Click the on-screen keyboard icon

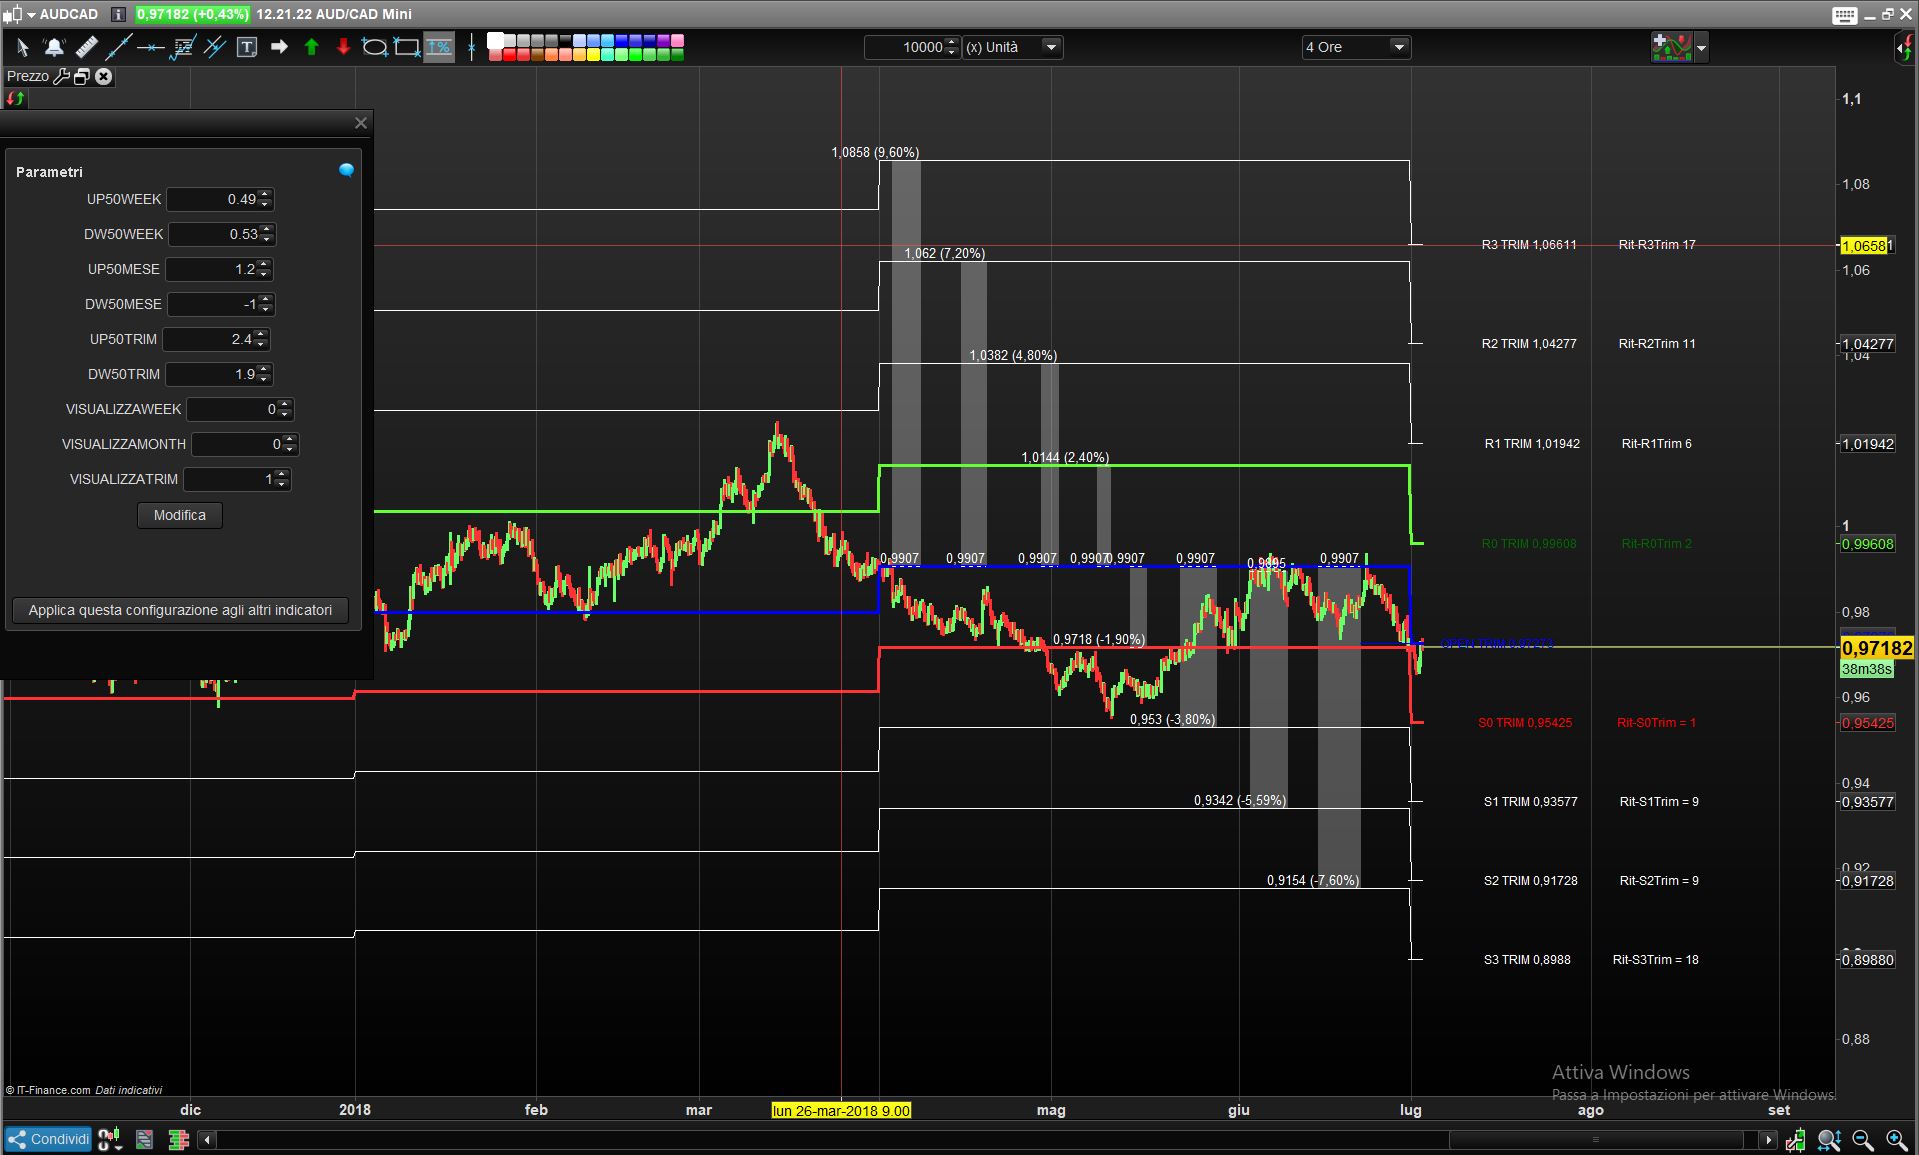coord(1845,15)
